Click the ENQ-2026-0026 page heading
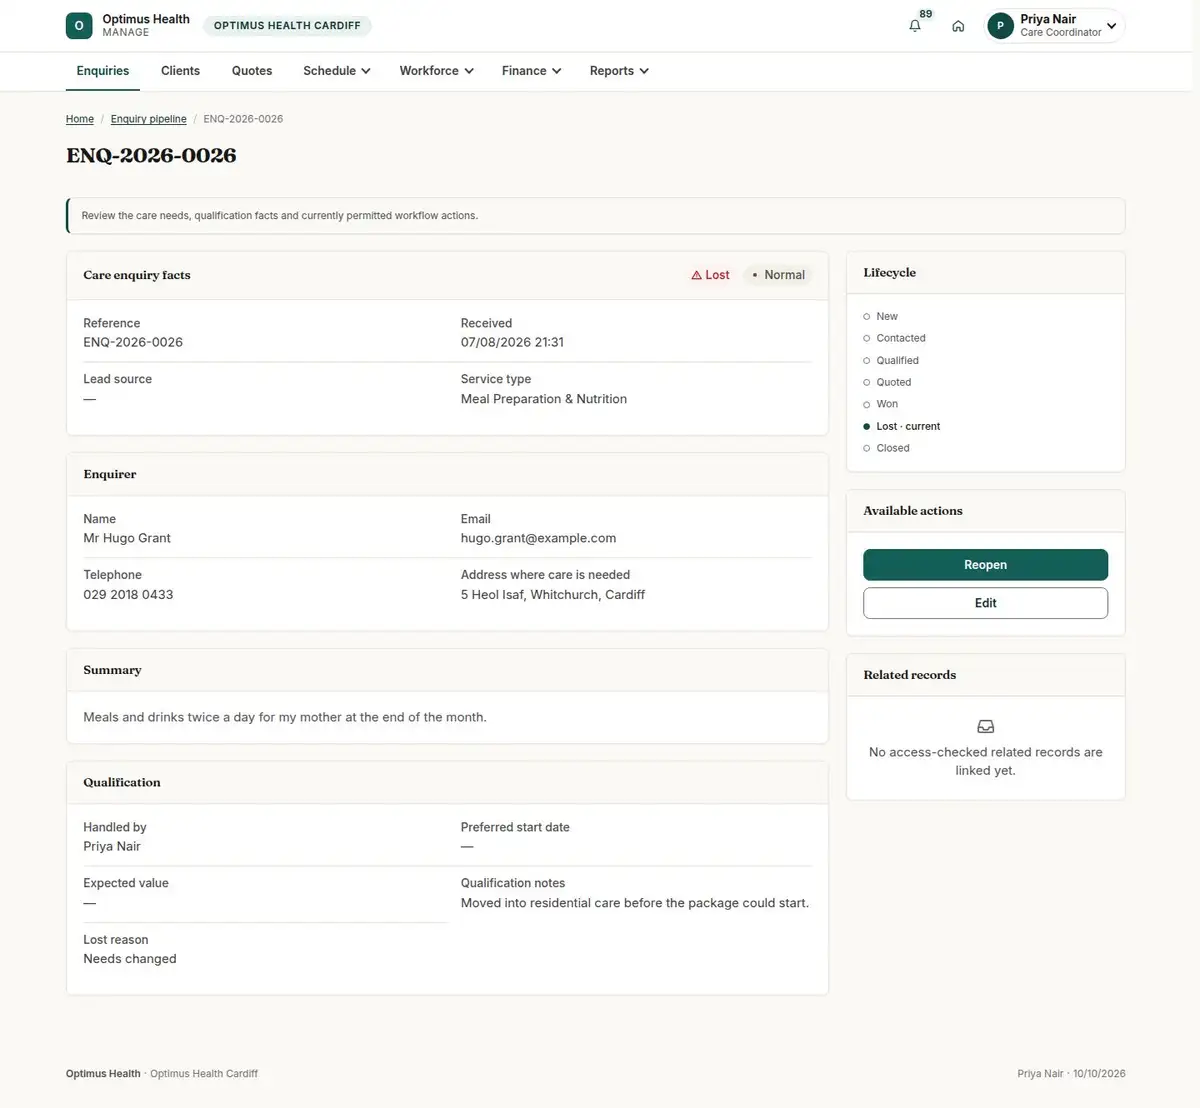This screenshot has height=1108, width=1200. pos(151,156)
